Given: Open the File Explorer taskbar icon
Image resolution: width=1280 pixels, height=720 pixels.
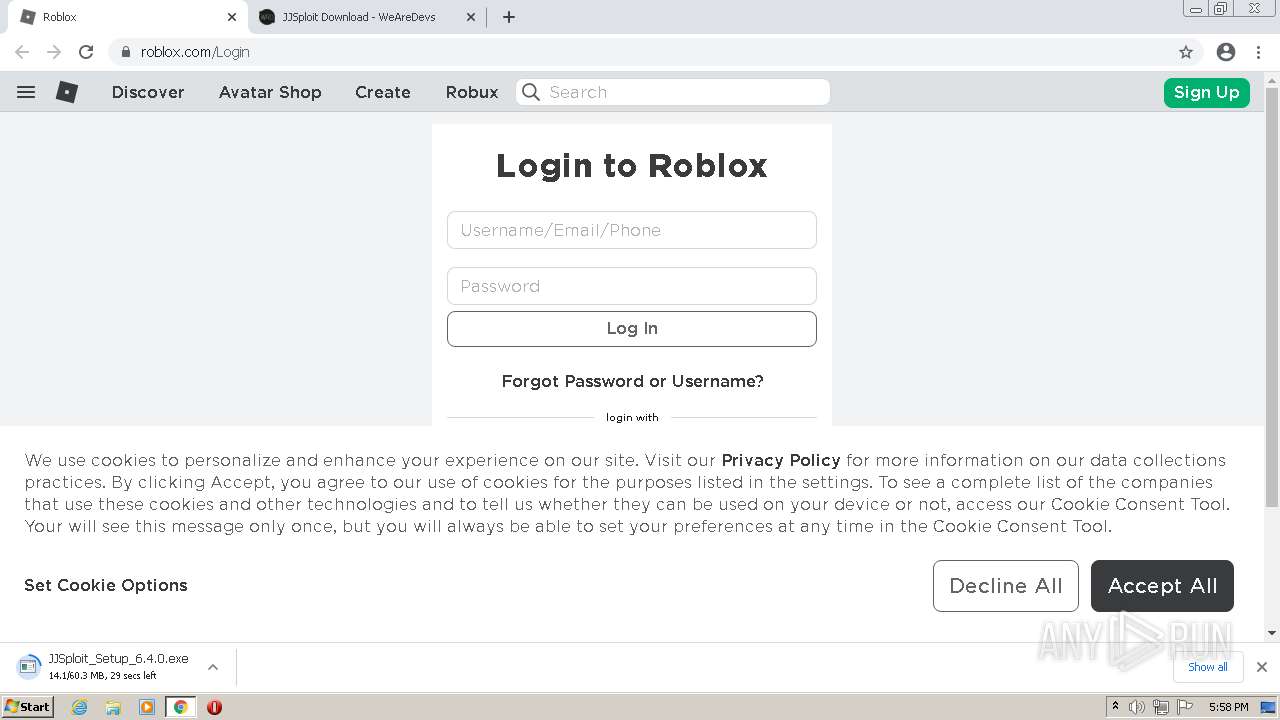Looking at the screenshot, I should tap(113, 707).
